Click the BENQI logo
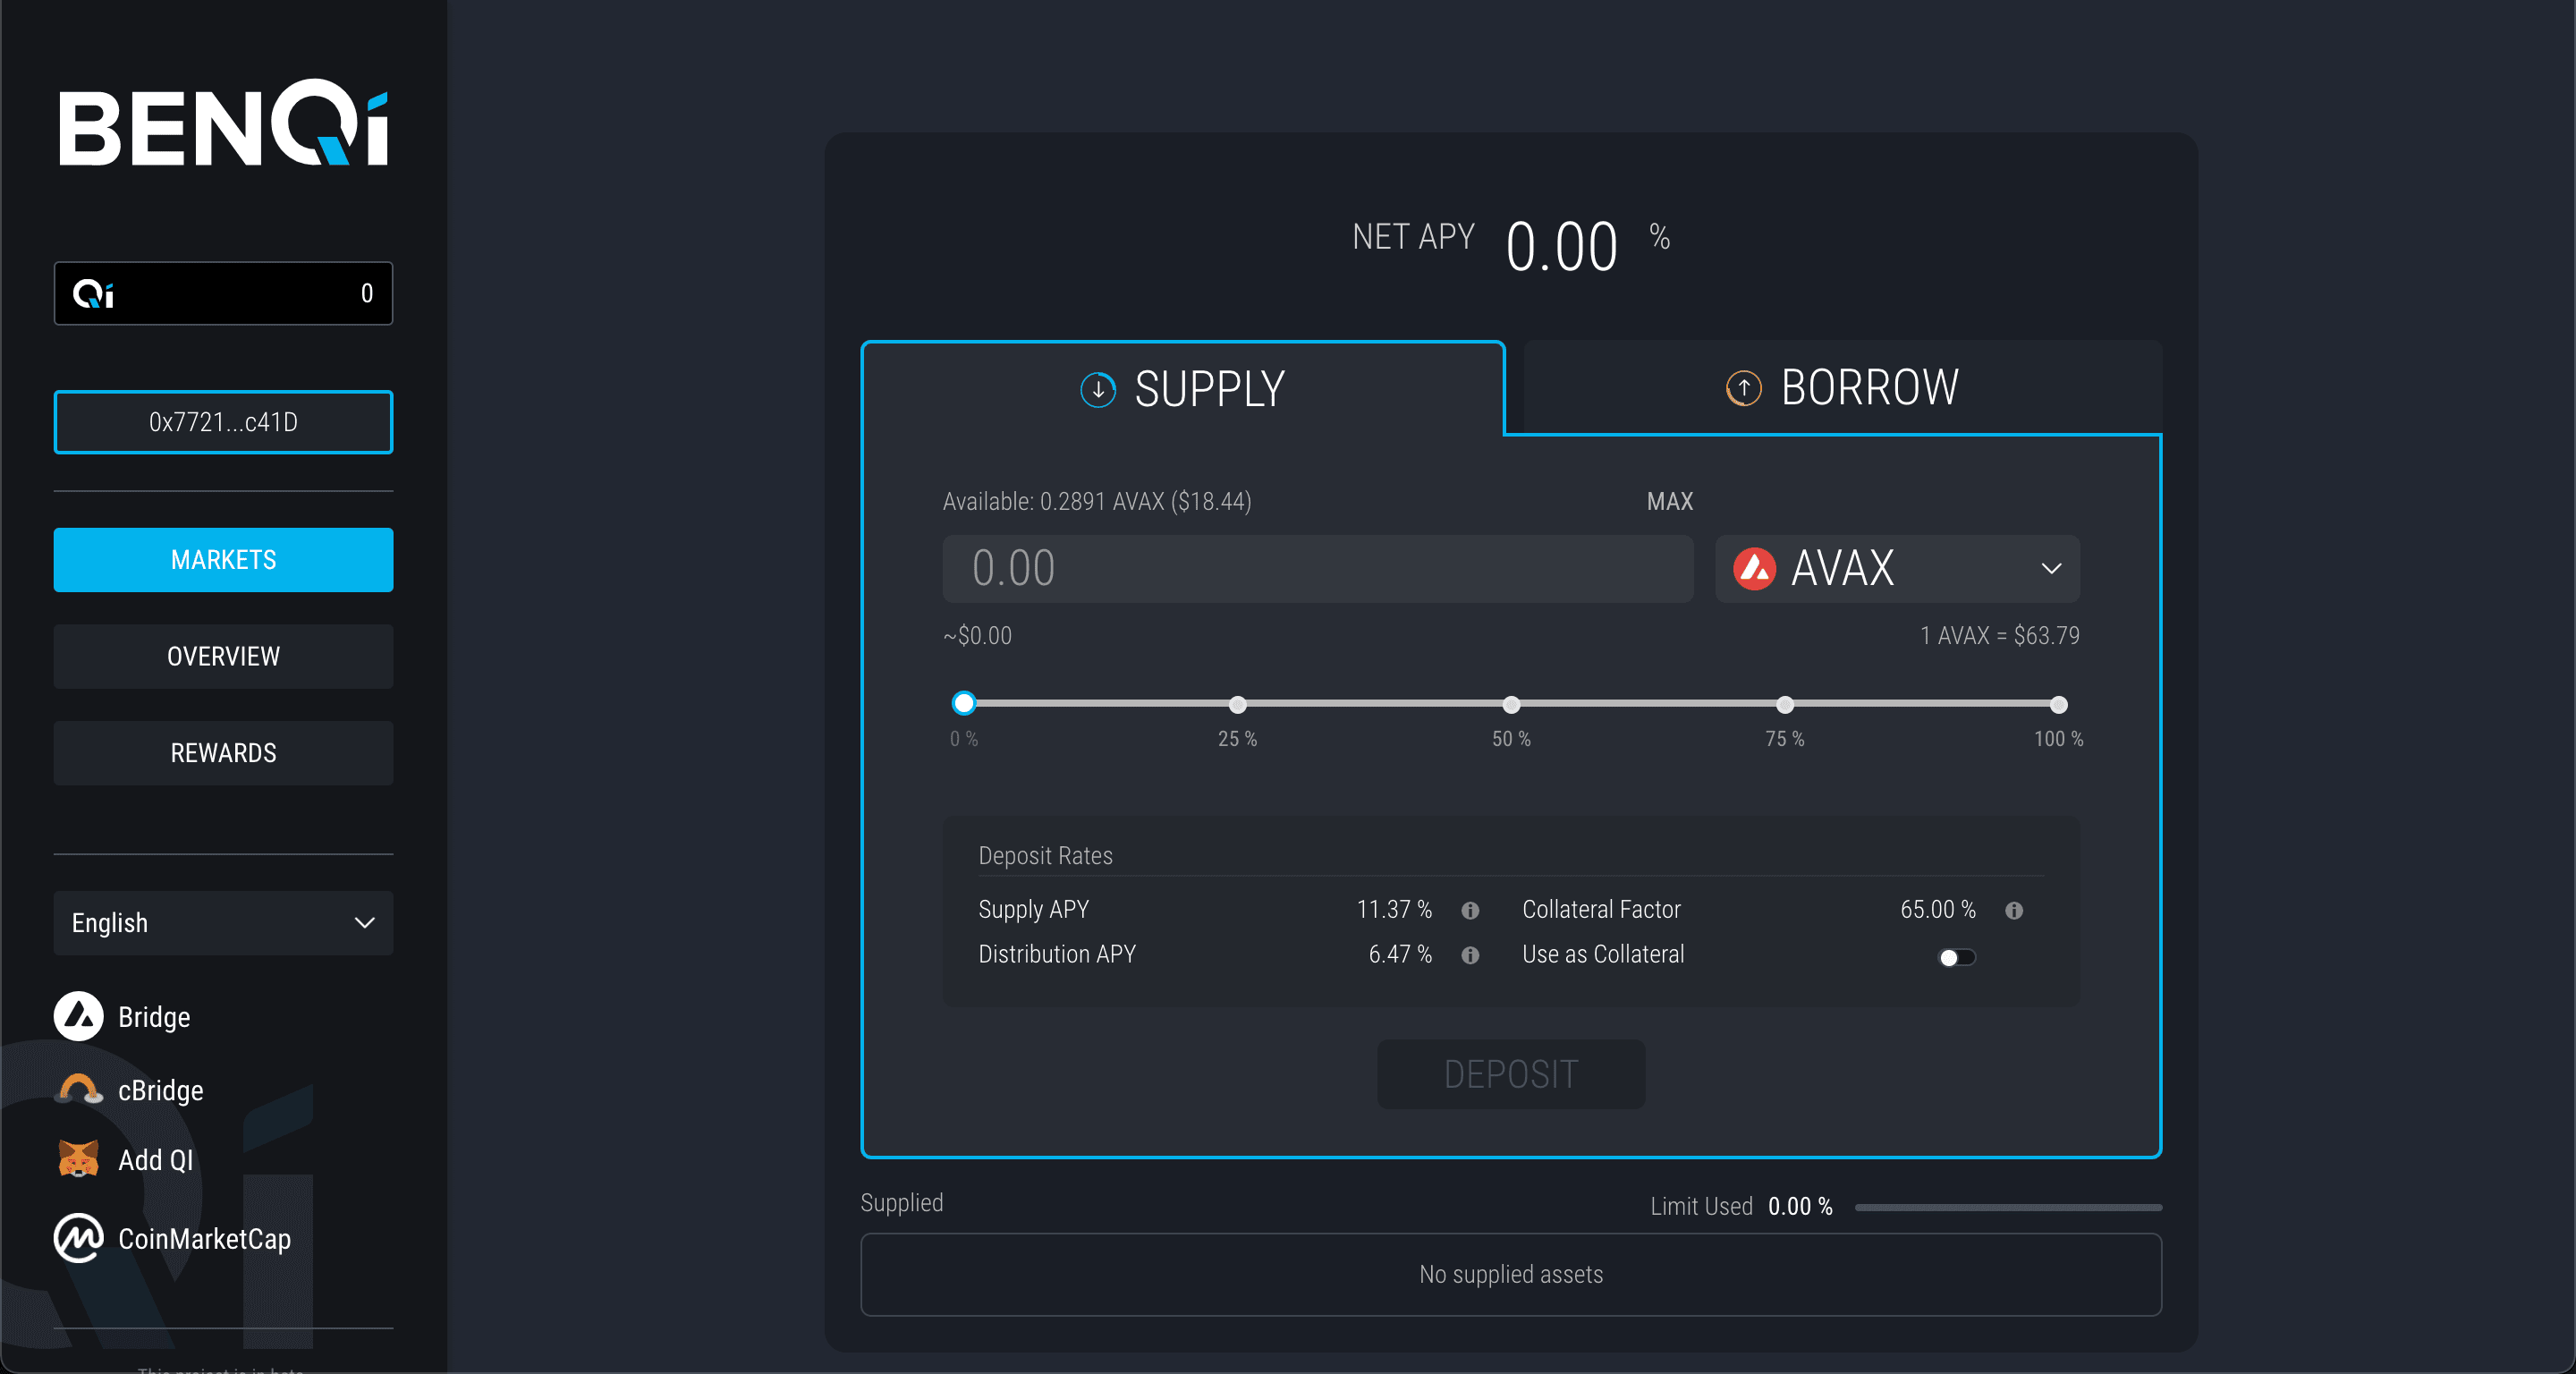 pyautogui.click(x=223, y=123)
